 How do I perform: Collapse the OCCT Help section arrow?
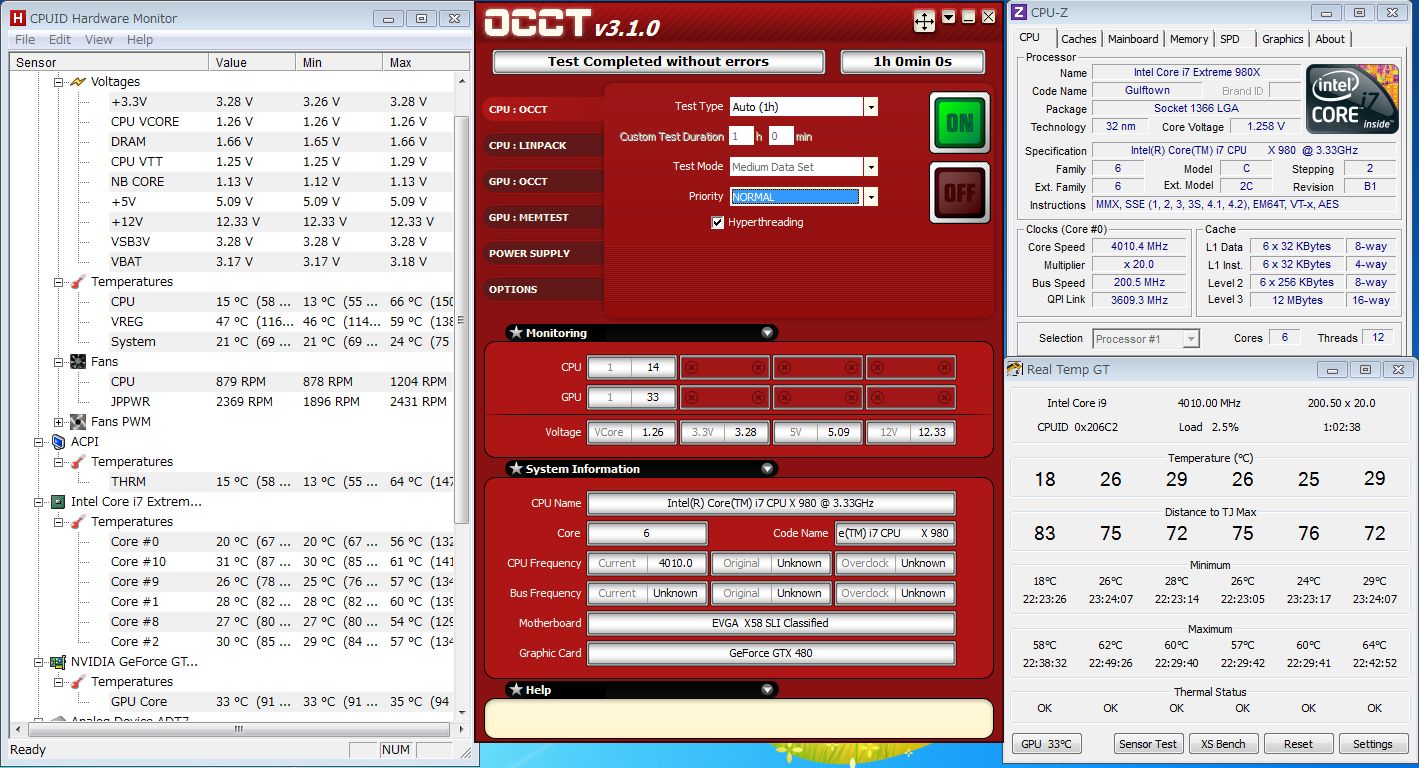click(767, 690)
